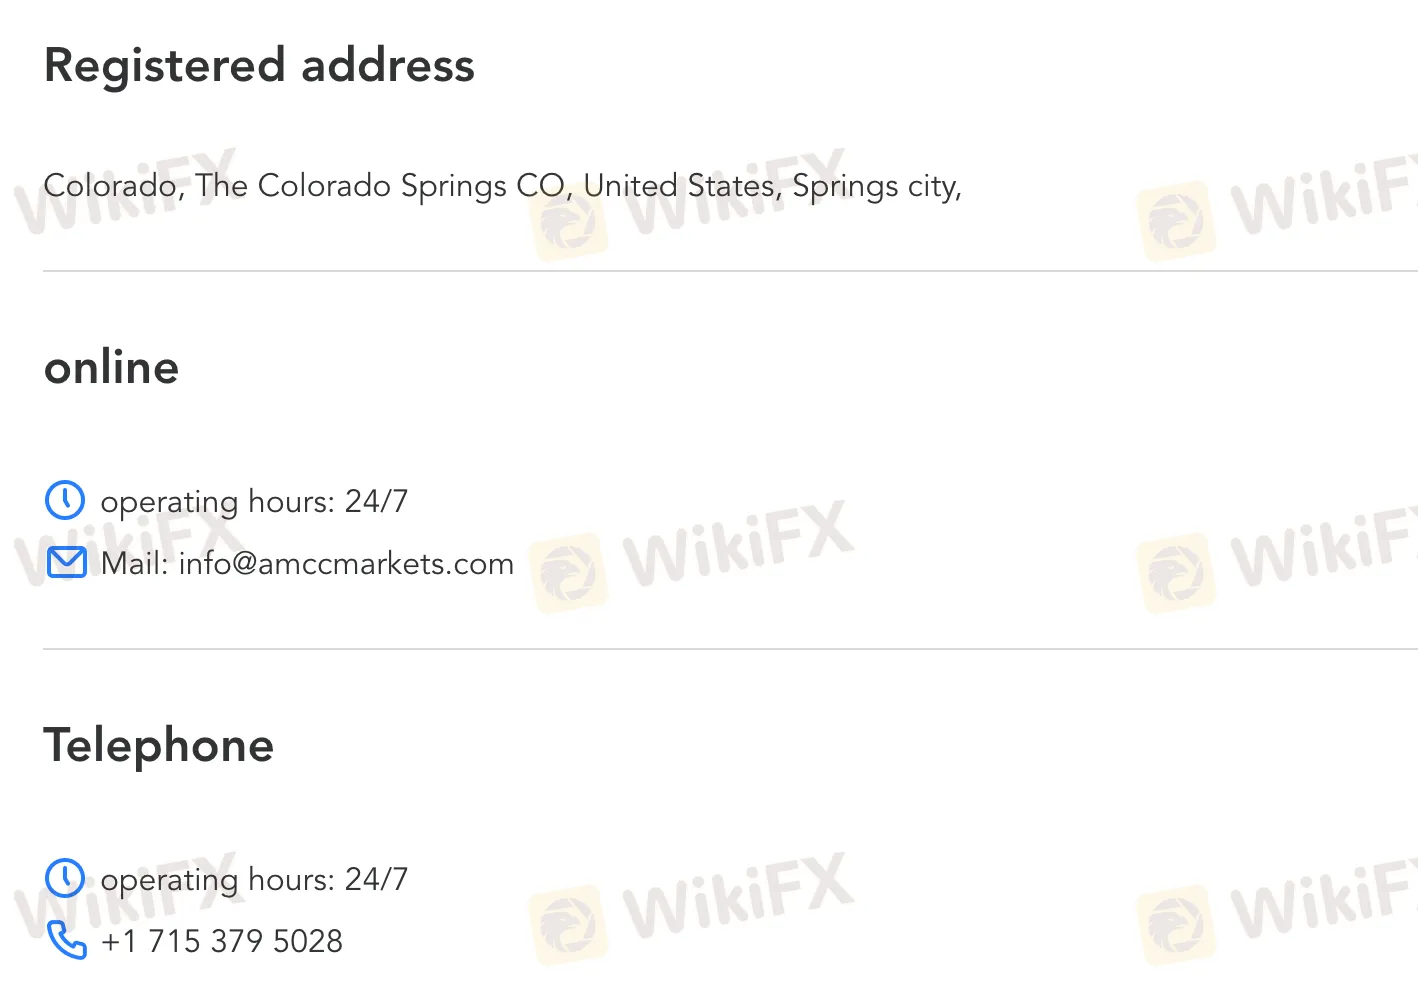This screenshot has height=1004, width=1418.
Task: Click the blue mail envelope icon
Action: (x=67, y=563)
